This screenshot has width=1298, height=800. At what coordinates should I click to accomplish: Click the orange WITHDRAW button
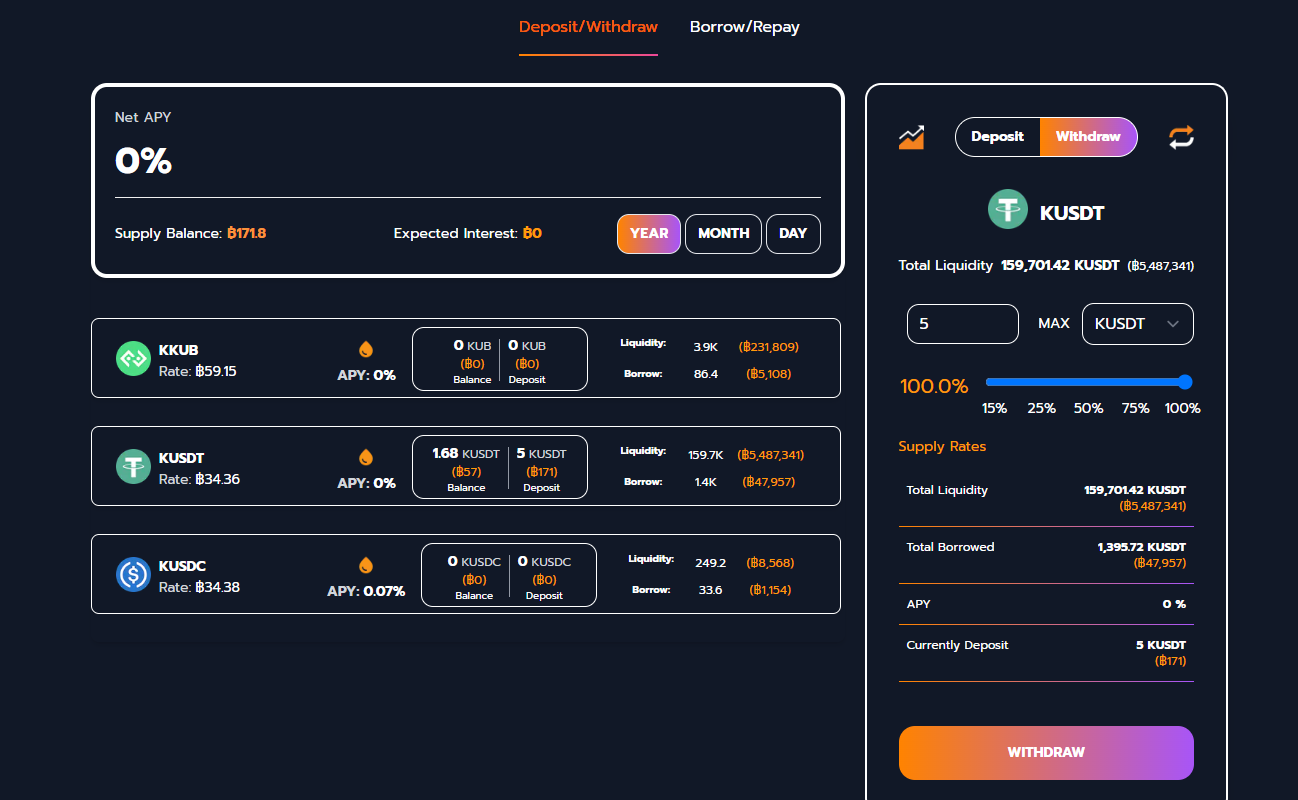[1046, 753]
